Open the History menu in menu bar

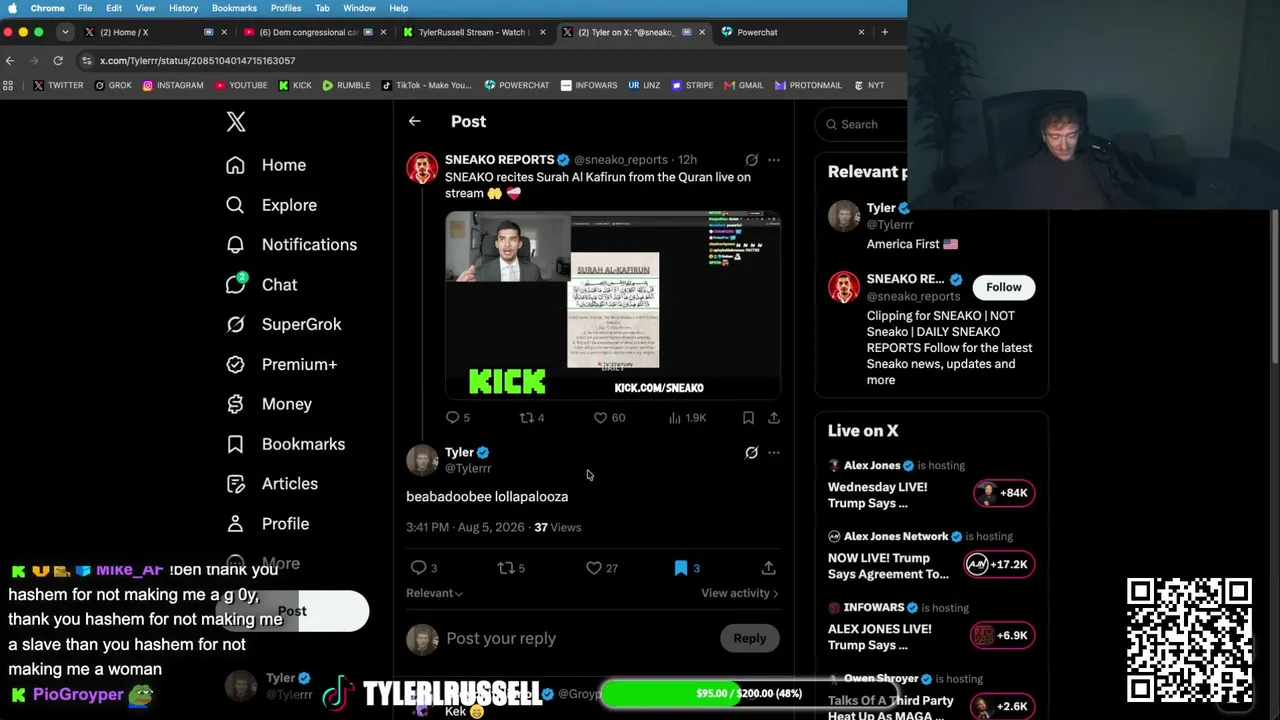pyautogui.click(x=183, y=8)
